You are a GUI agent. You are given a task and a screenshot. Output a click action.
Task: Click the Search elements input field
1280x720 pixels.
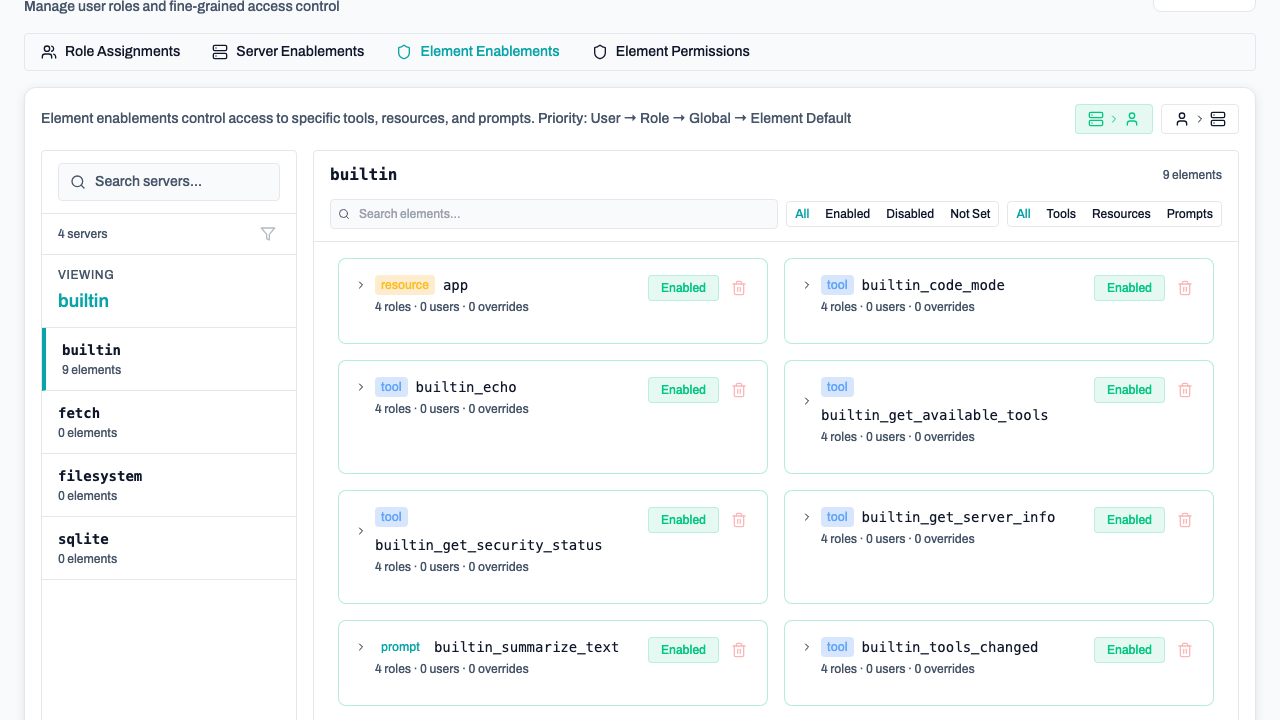554,214
